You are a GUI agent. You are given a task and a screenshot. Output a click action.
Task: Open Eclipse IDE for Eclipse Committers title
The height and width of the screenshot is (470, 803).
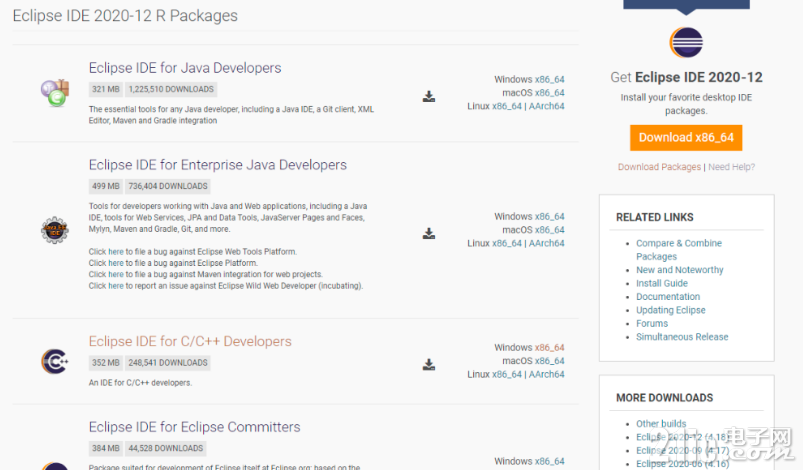[x=195, y=426]
